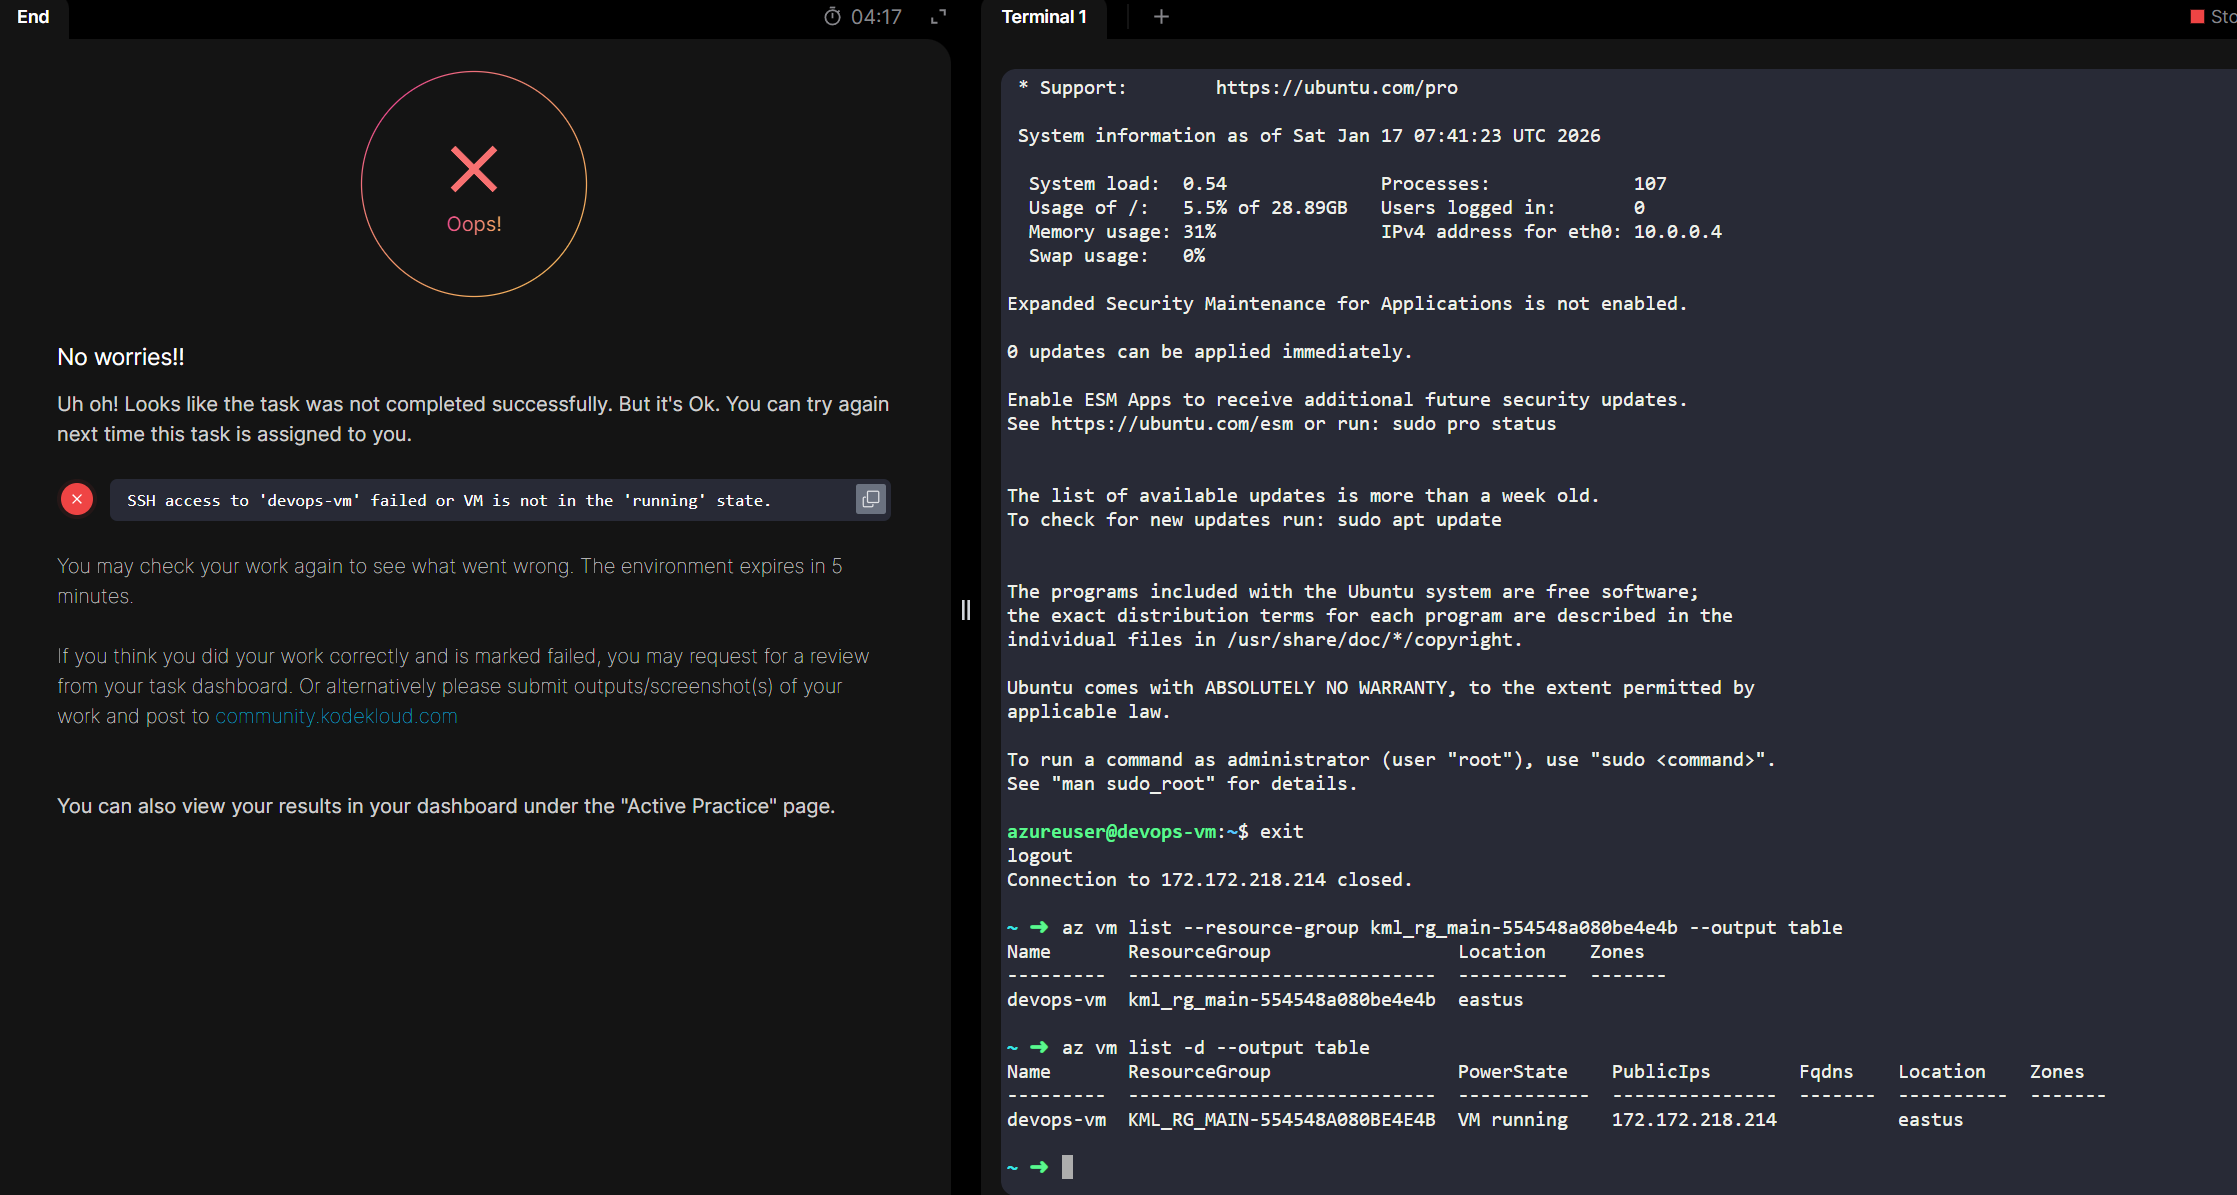Click the 'VM running' PowerState value

click(1512, 1120)
